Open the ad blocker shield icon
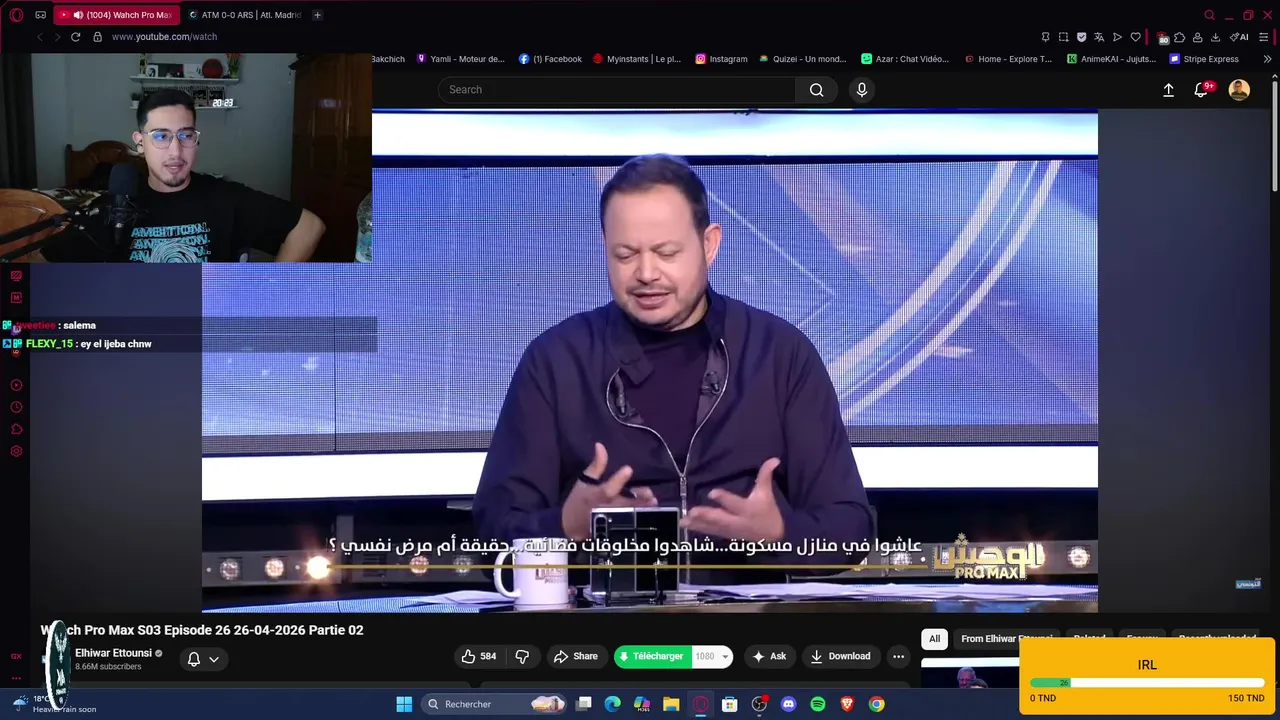Image resolution: width=1280 pixels, height=720 pixels. pyautogui.click(x=1081, y=37)
